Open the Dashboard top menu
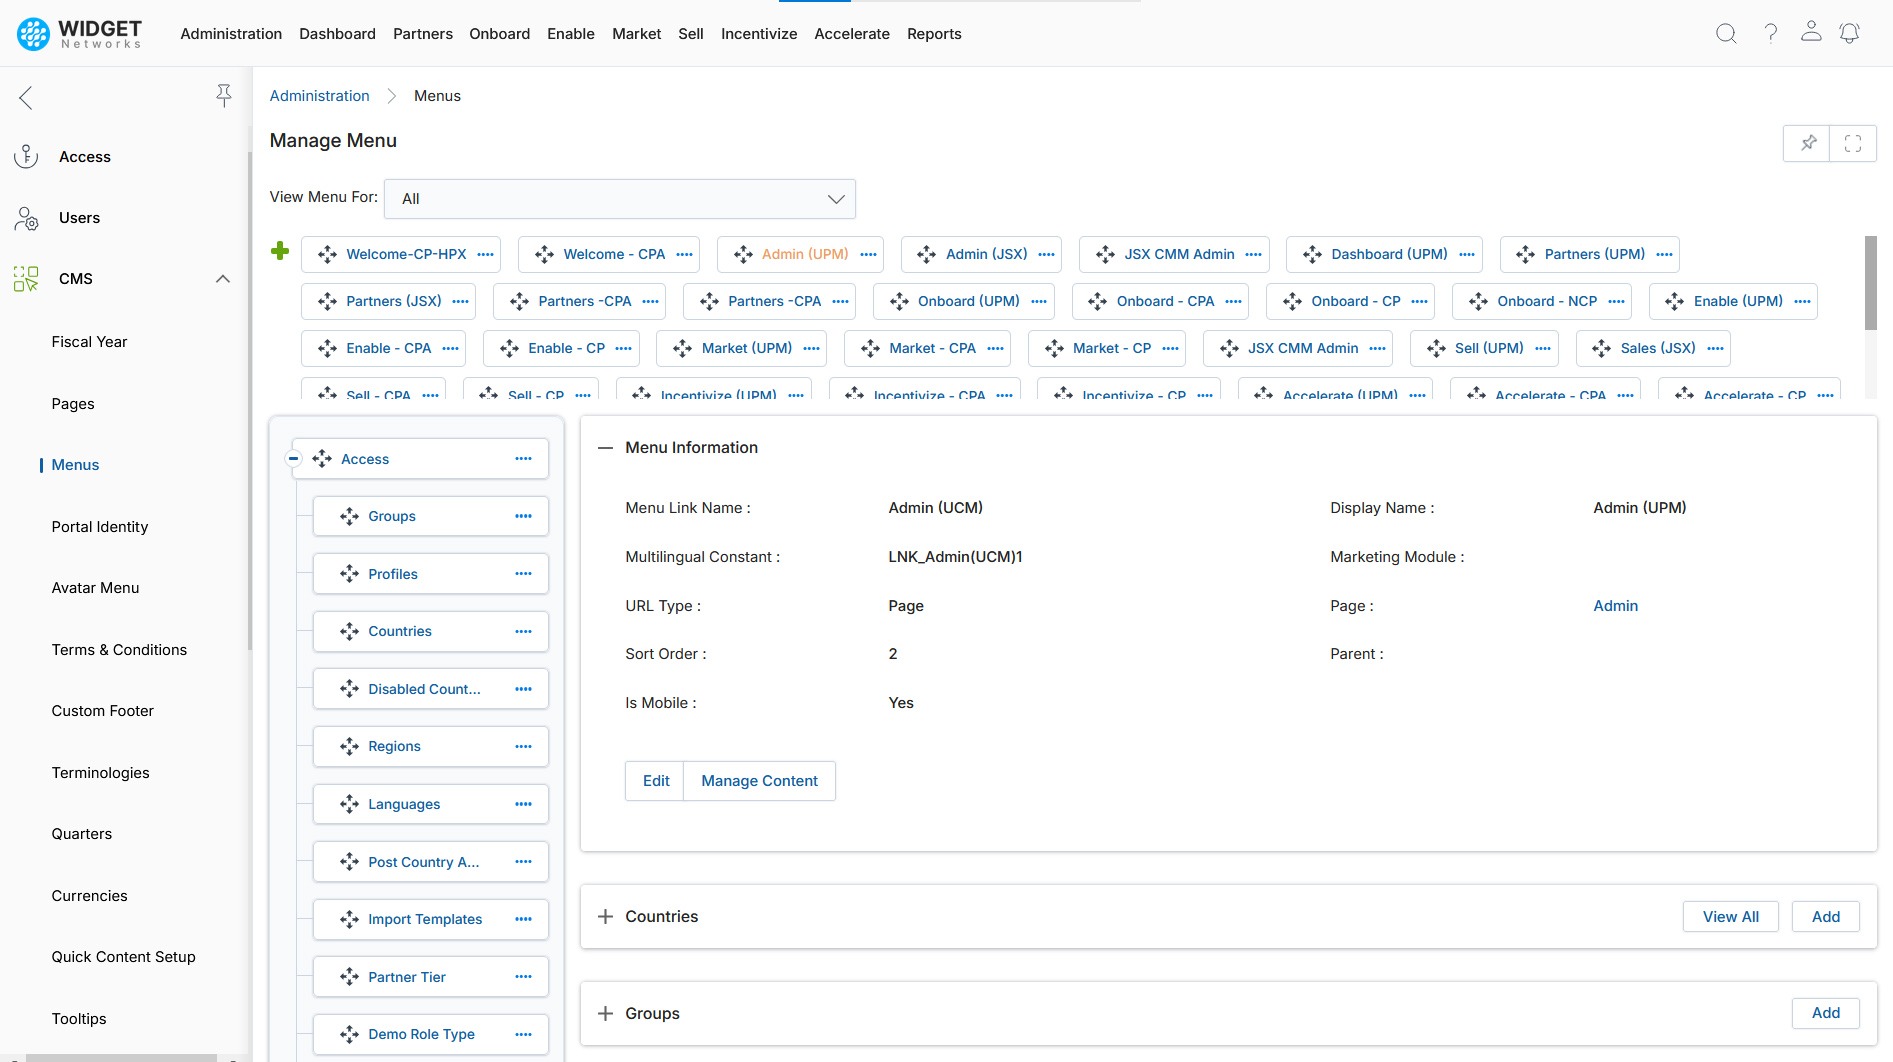This screenshot has height=1062, width=1893. click(x=337, y=34)
